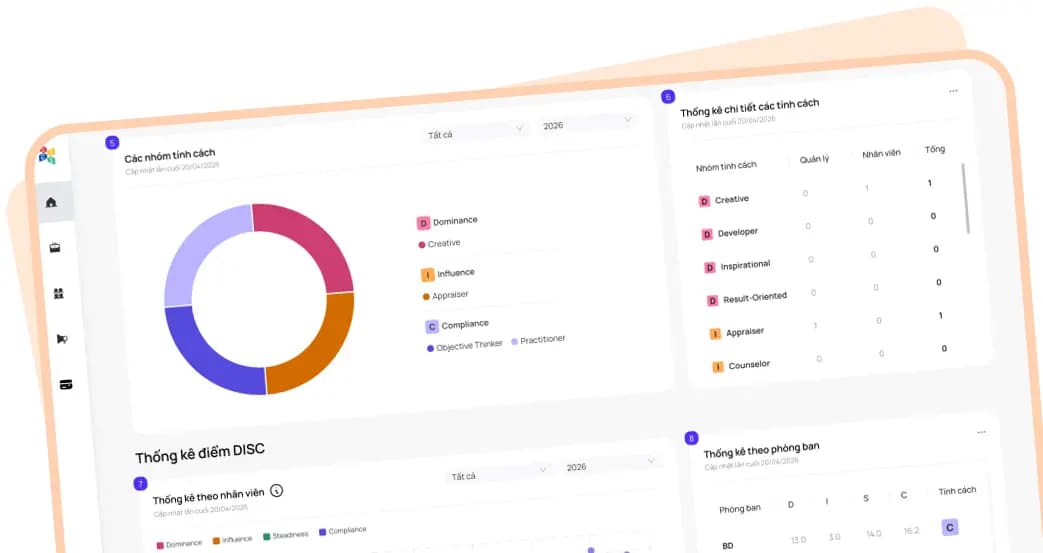The height and width of the screenshot is (553, 1043).
Task: Click the Dominance group heading in the donut legend
Action: (x=455, y=220)
